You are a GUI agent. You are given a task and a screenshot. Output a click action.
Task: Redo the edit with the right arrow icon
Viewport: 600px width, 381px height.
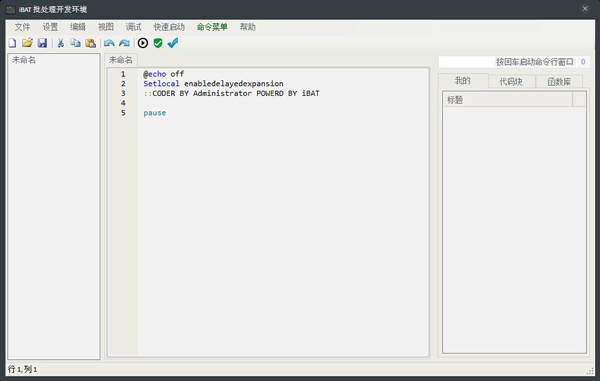pyautogui.click(x=124, y=43)
